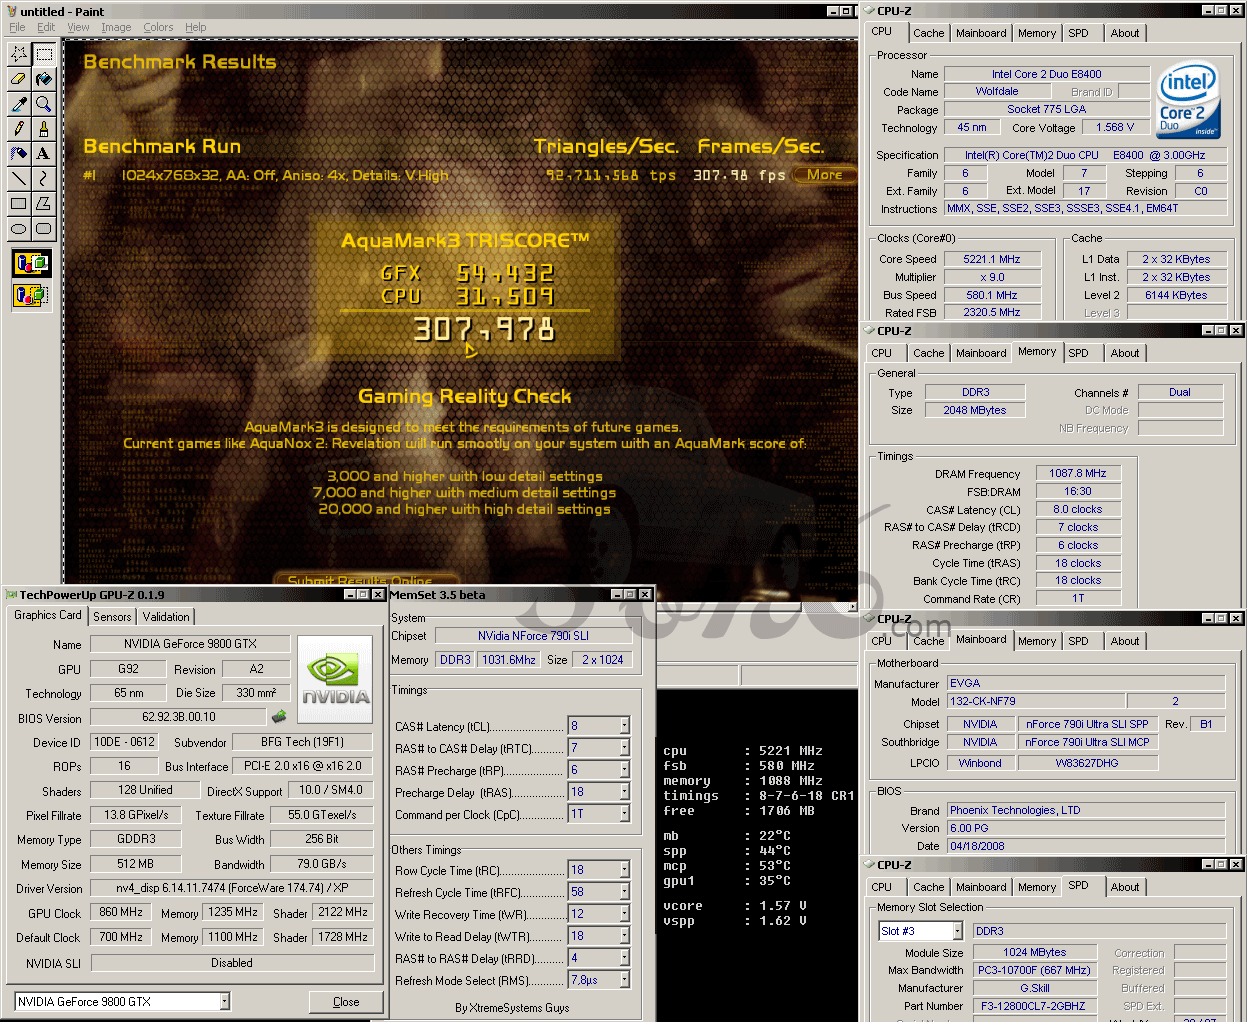Expand the Row Cycle Time (tRC) dropdown
Screen dimensions: 1247x1022
point(625,870)
